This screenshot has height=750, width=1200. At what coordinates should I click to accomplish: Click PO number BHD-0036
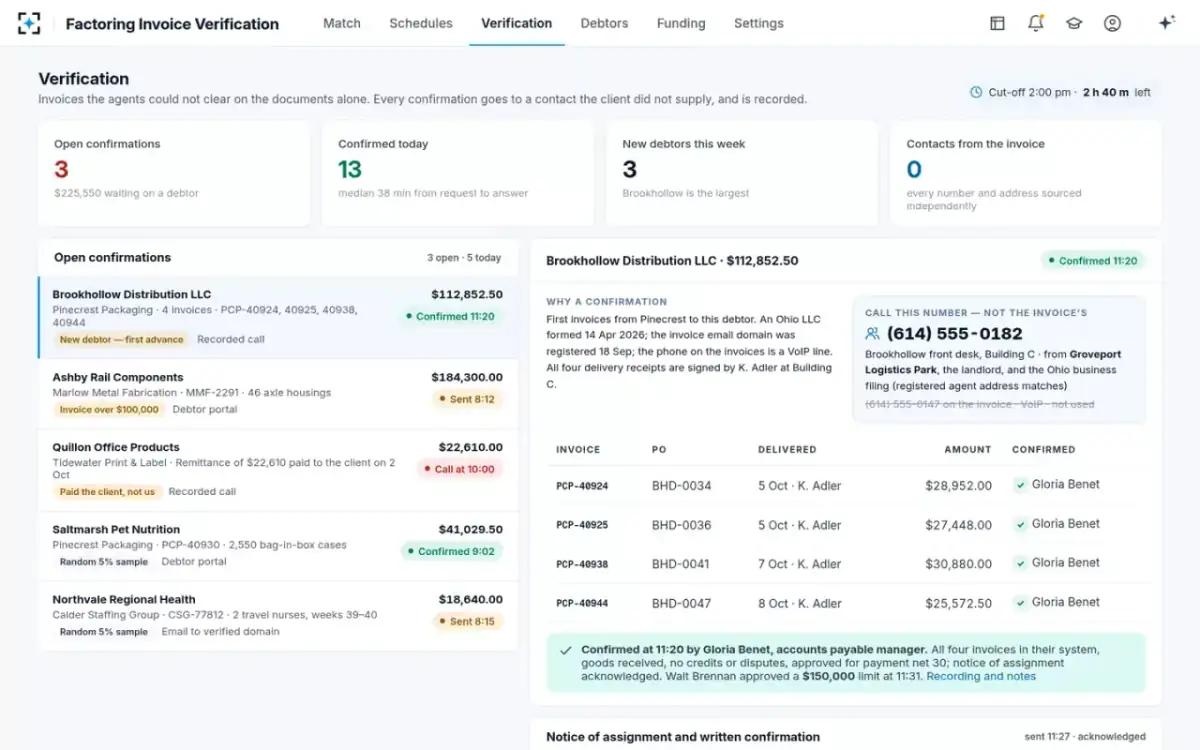tap(682, 525)
